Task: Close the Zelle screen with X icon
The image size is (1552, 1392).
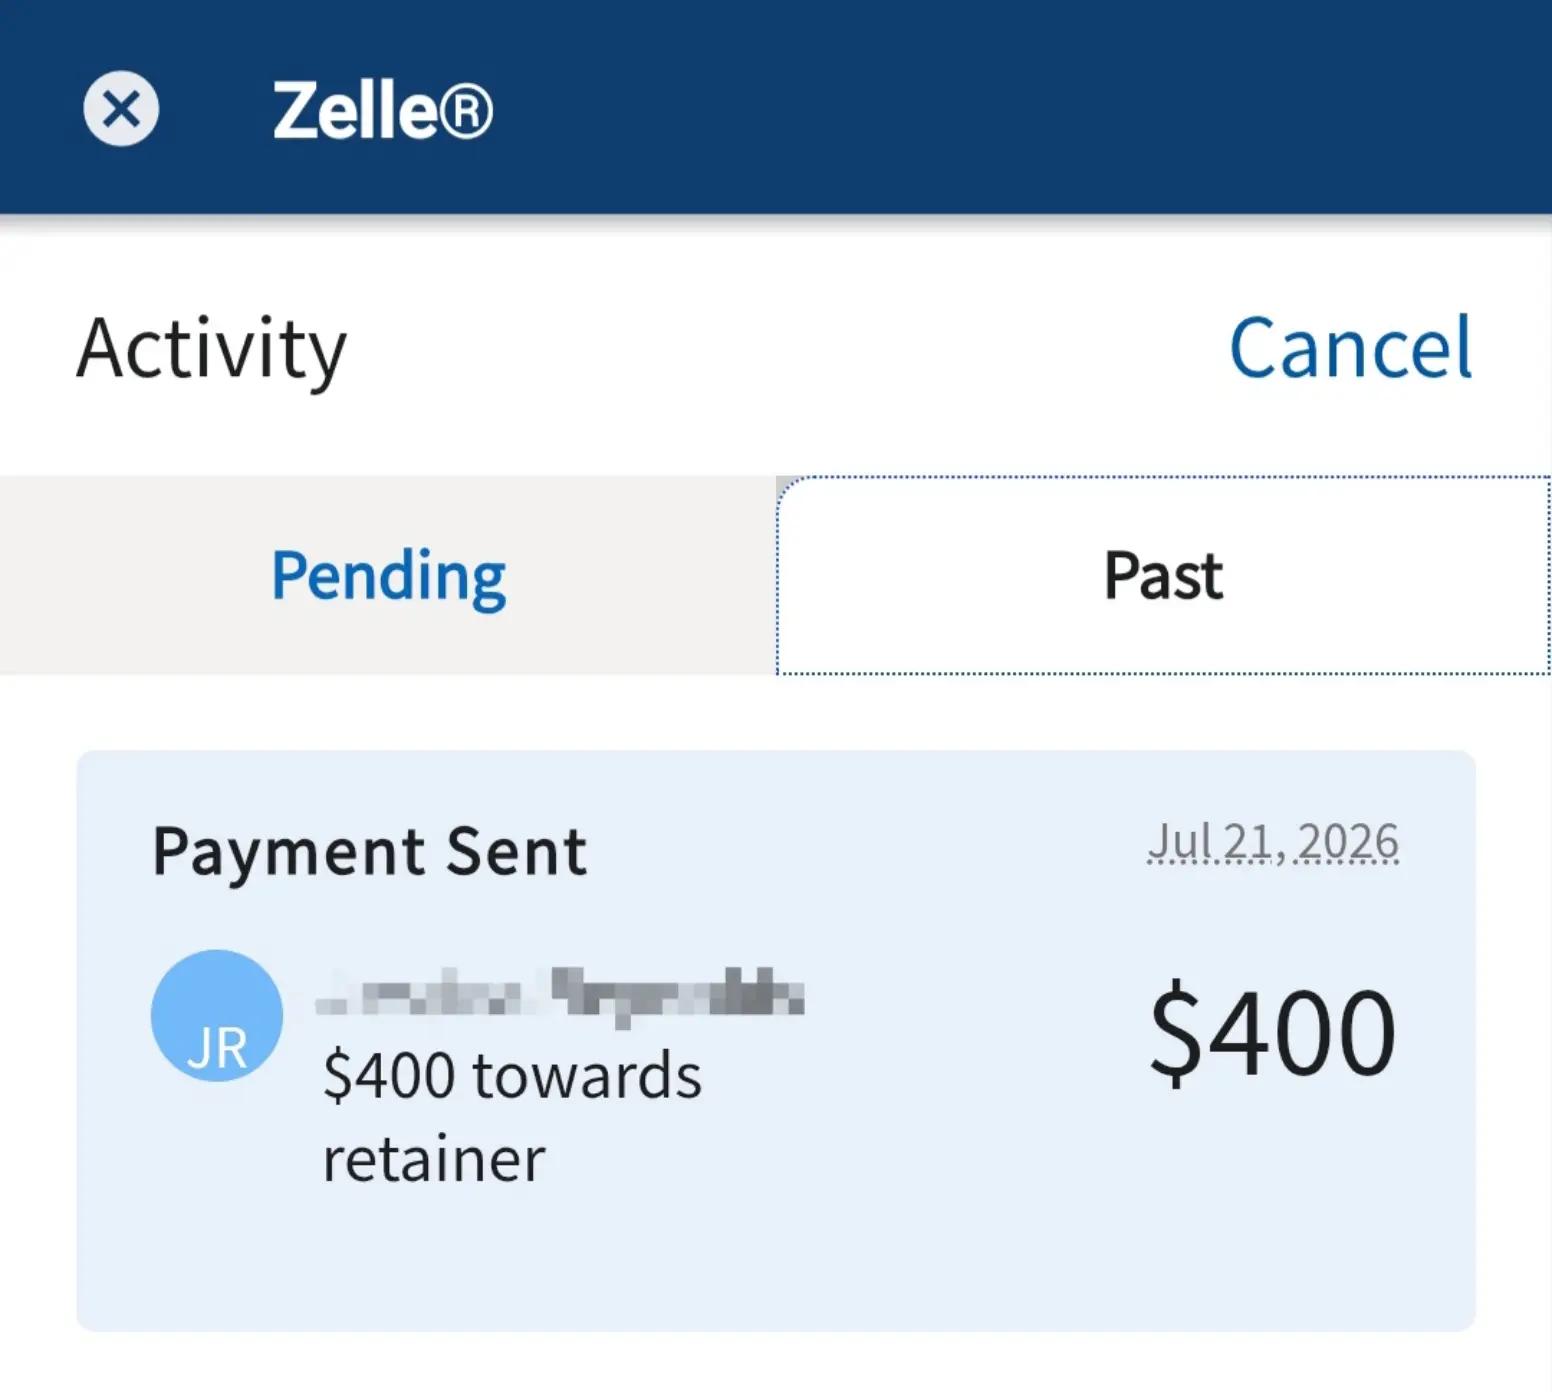Action: (120, 108)
